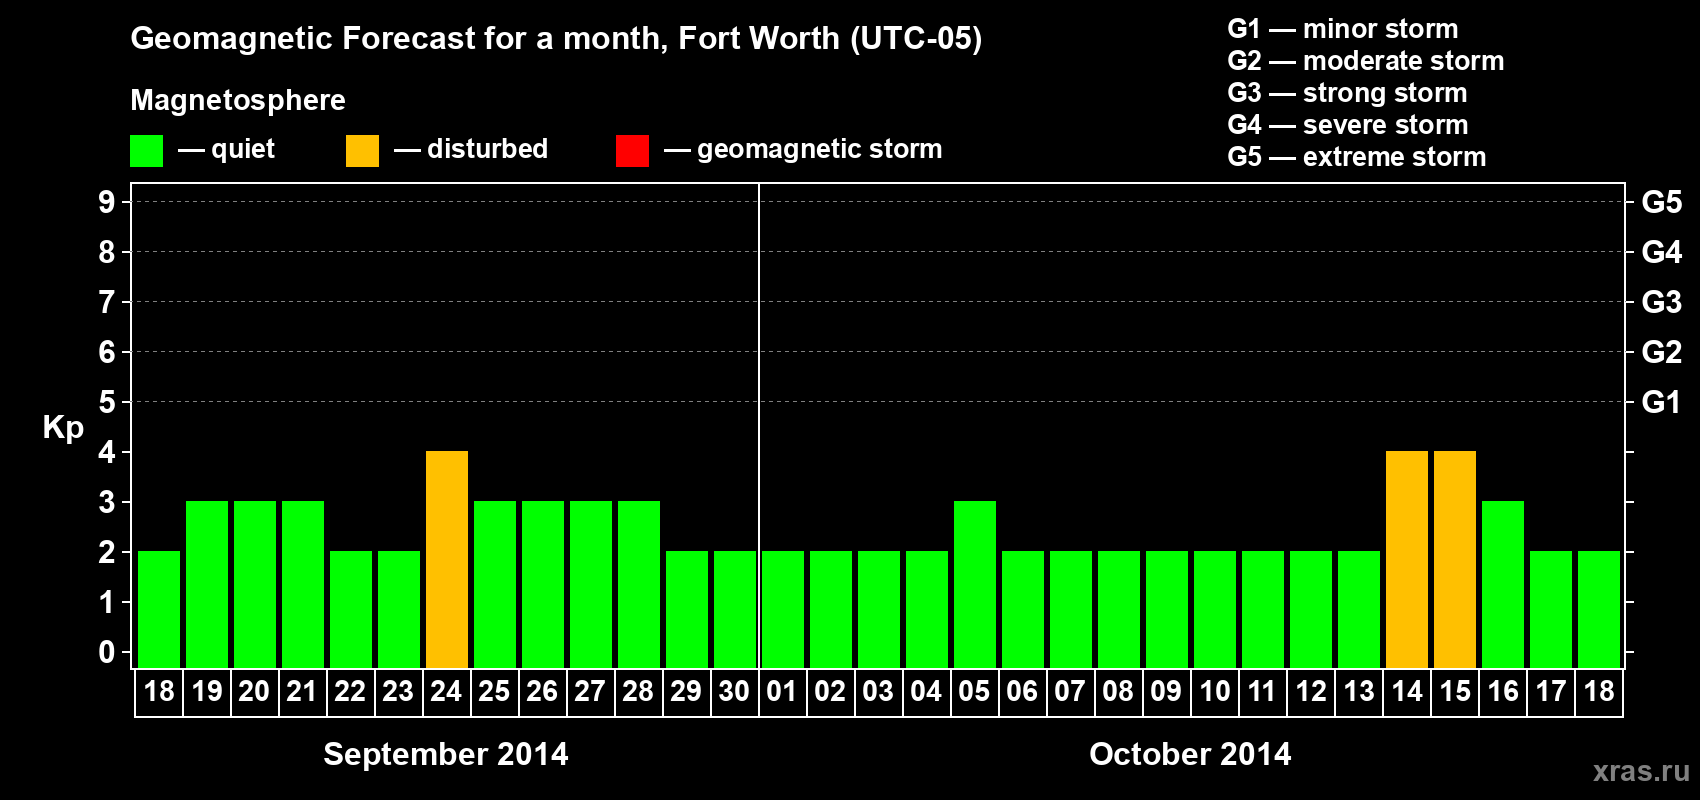Click the 'G3' right axis label

(1662, 302)
